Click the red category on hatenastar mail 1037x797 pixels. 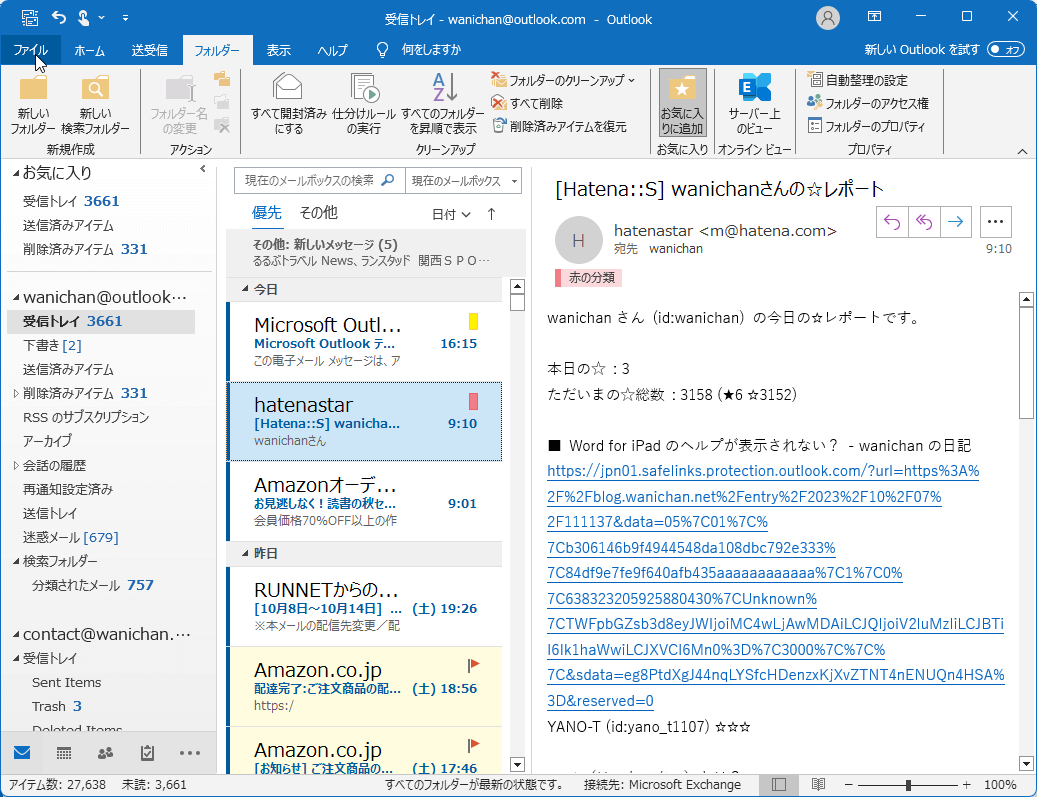pos(473,401)
